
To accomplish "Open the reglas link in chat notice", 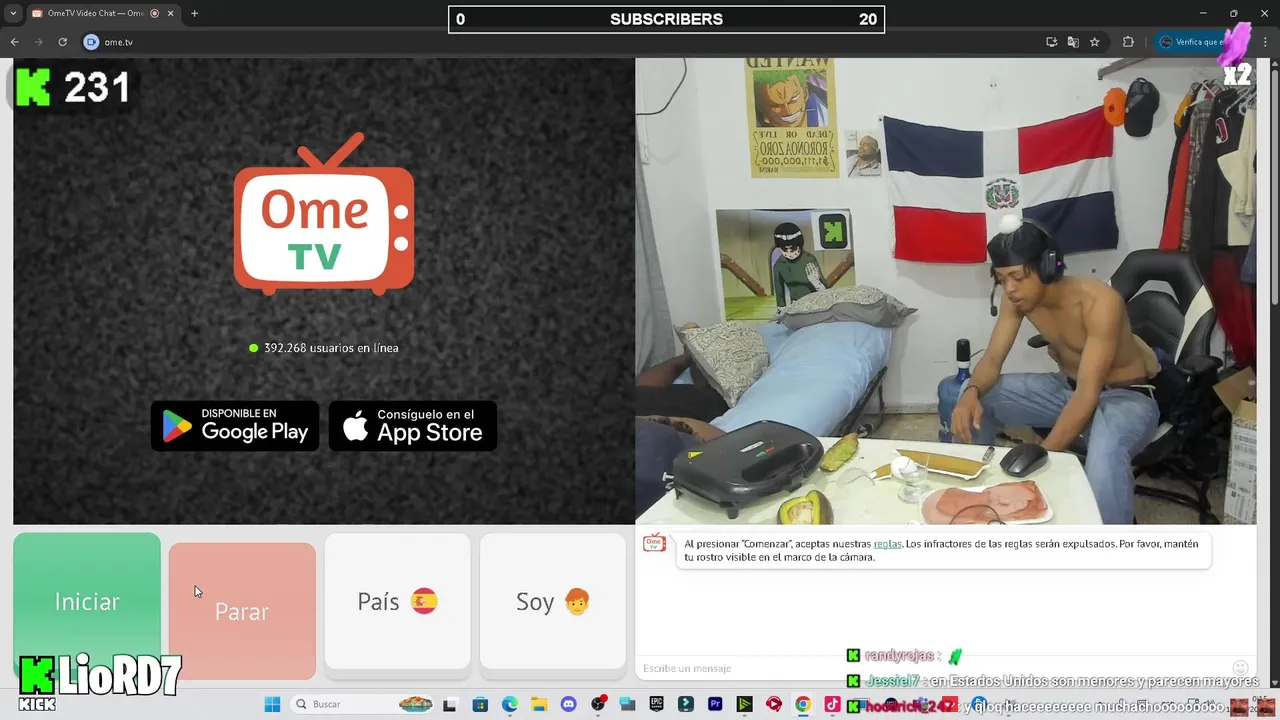I will [x=888, y=544].
